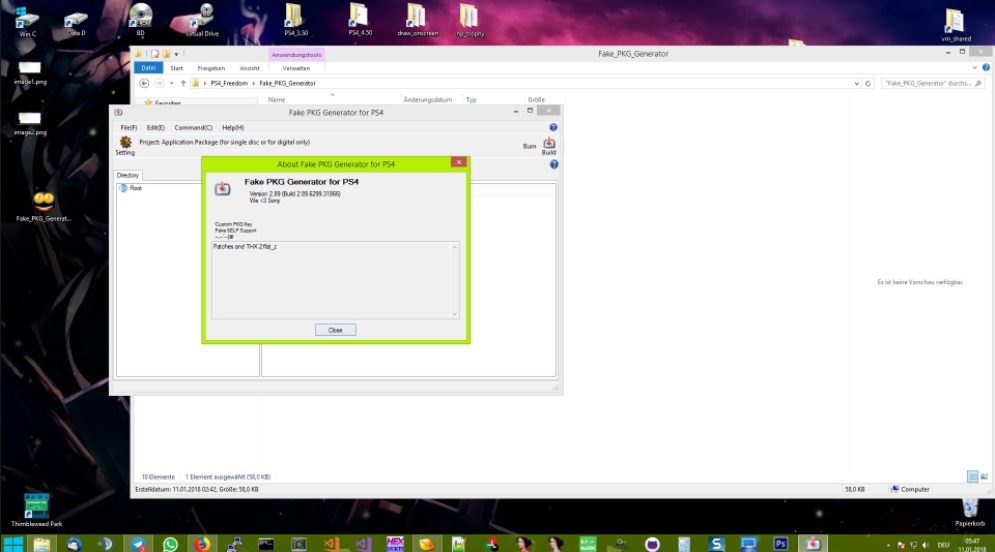This screenshot has width=995, height=552.
Task: Click Fake_PKG_Generator in the address breadcrumb
Action: point(287,83)
